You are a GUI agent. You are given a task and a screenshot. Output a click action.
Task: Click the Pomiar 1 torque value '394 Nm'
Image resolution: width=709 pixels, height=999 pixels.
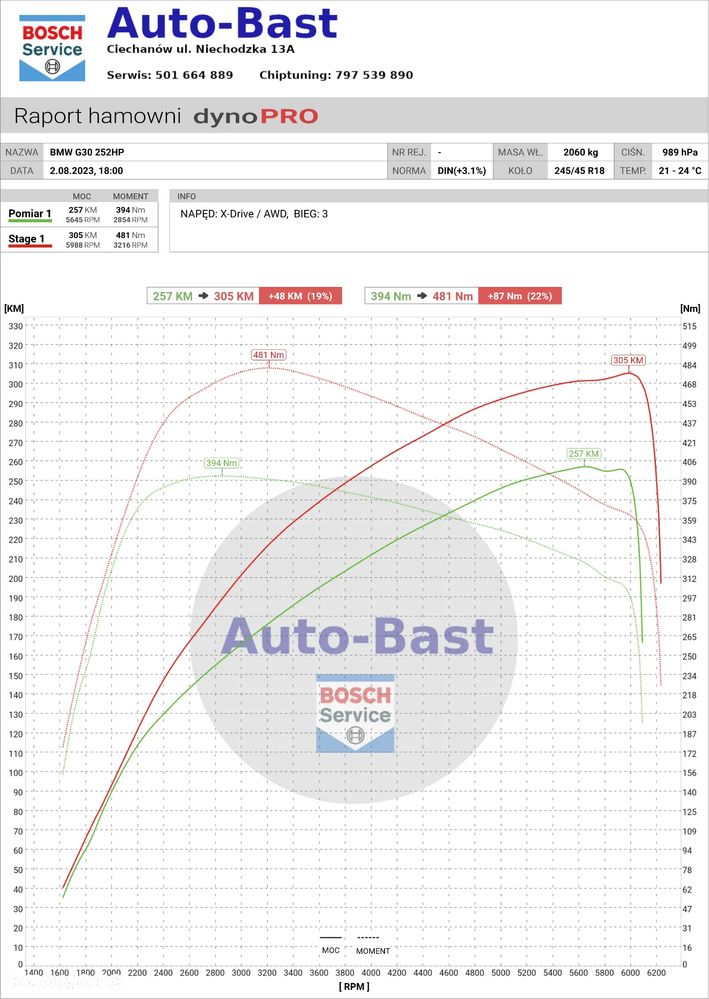click(131, 210)
